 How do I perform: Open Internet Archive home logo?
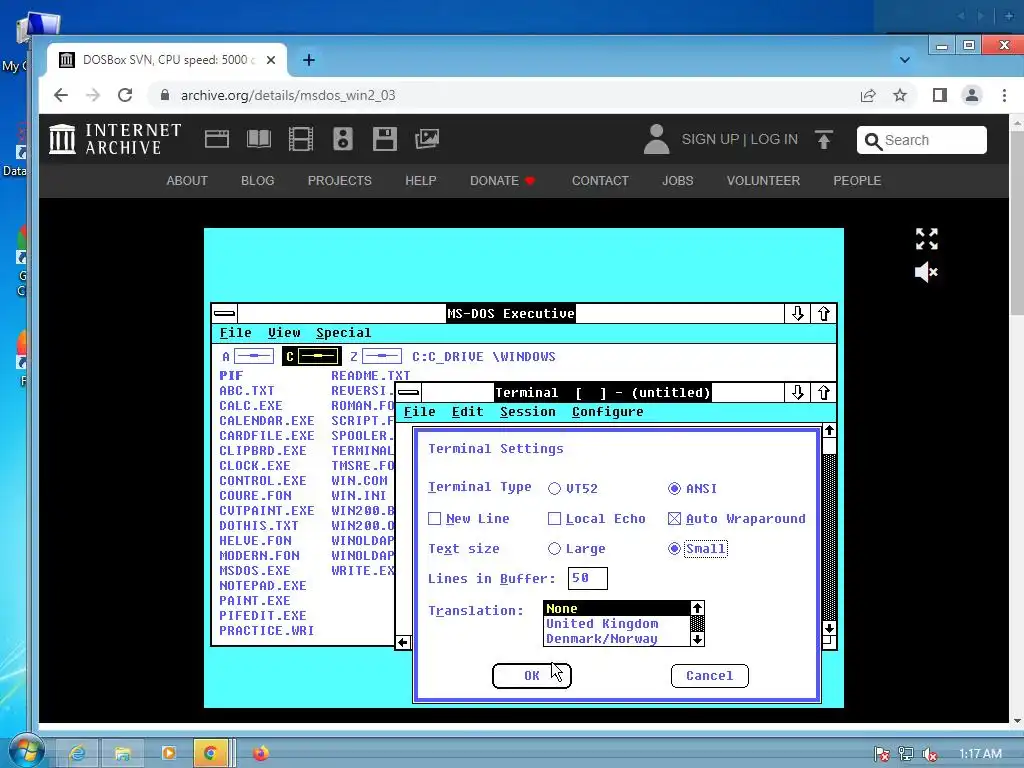(115, 139)
